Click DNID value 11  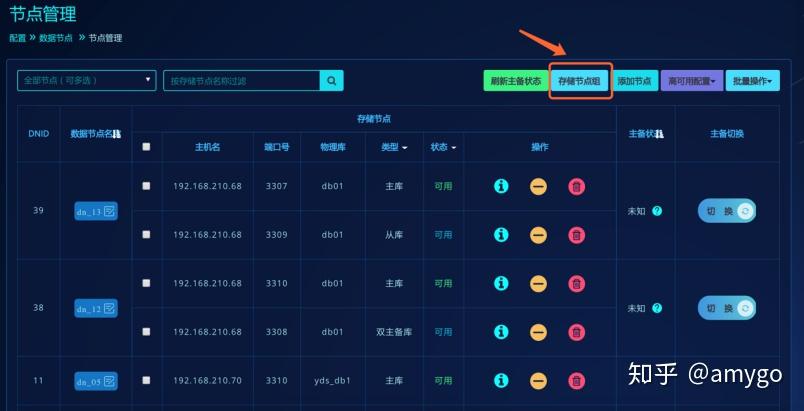tap(38, 380)
